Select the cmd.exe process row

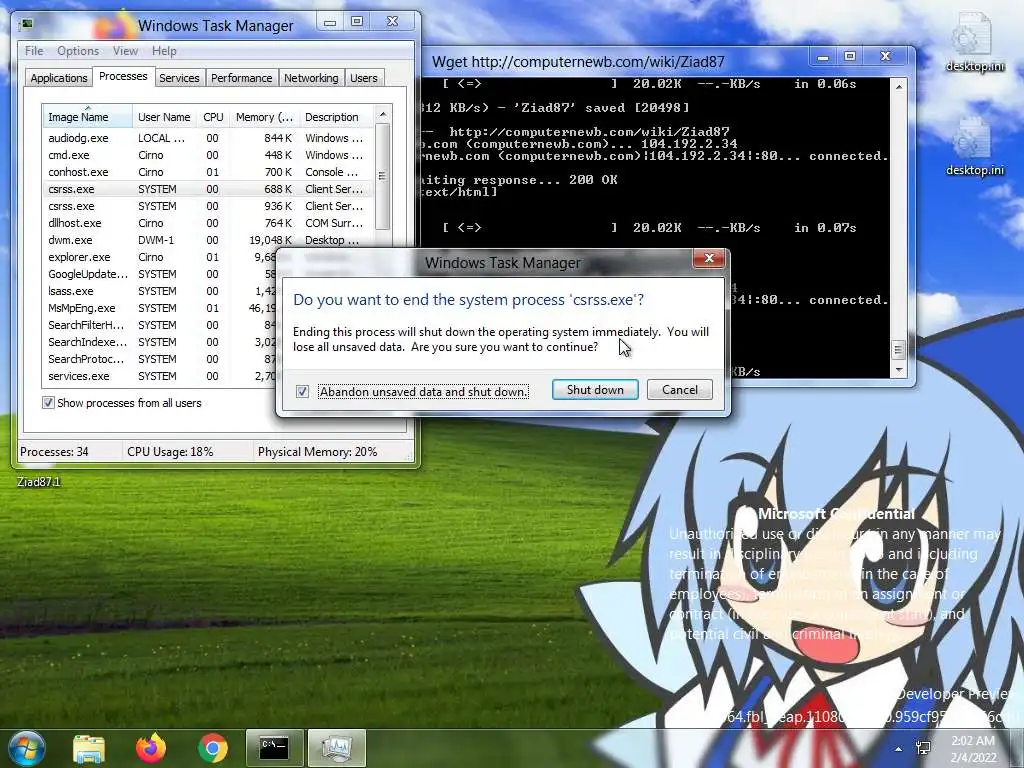click(x=208, y=155)
